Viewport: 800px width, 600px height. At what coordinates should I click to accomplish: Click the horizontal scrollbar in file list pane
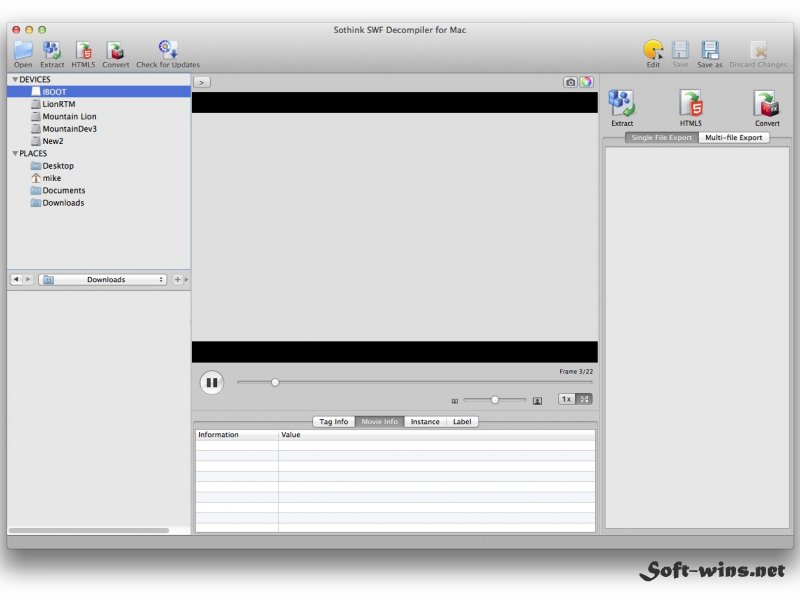tap(89, 531)
